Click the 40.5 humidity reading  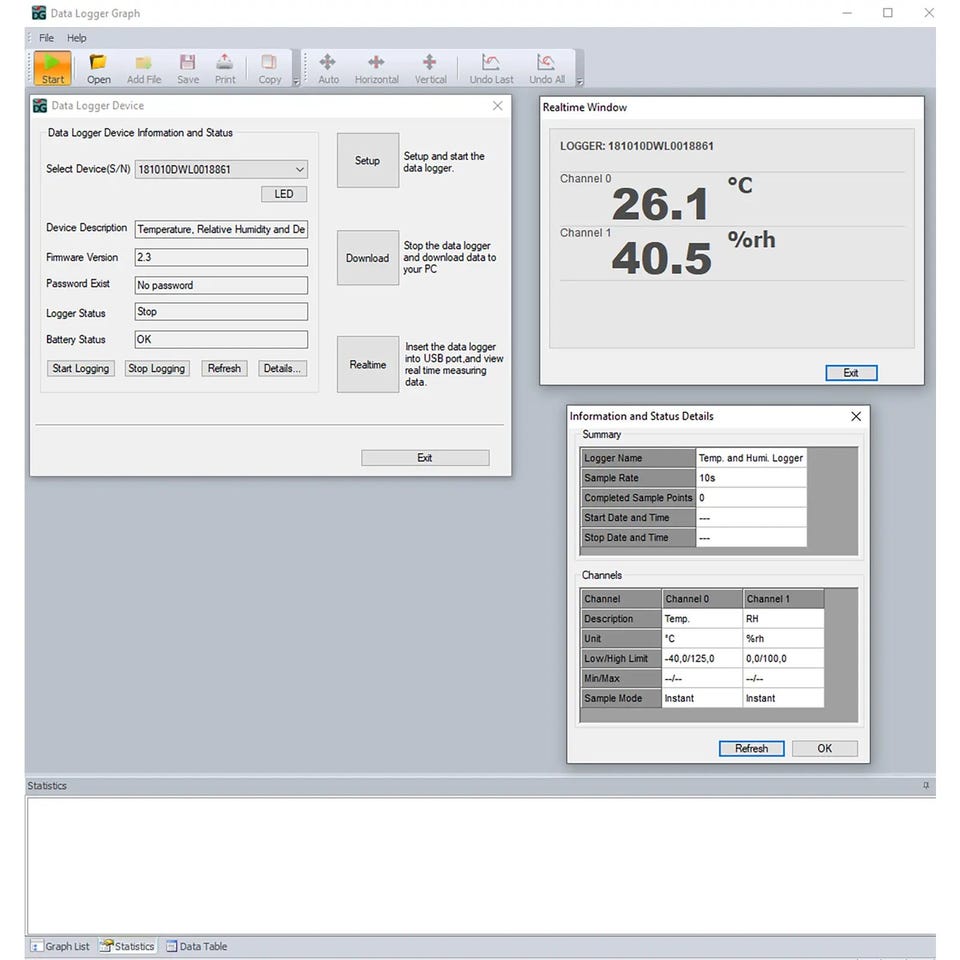coord(661,258)
